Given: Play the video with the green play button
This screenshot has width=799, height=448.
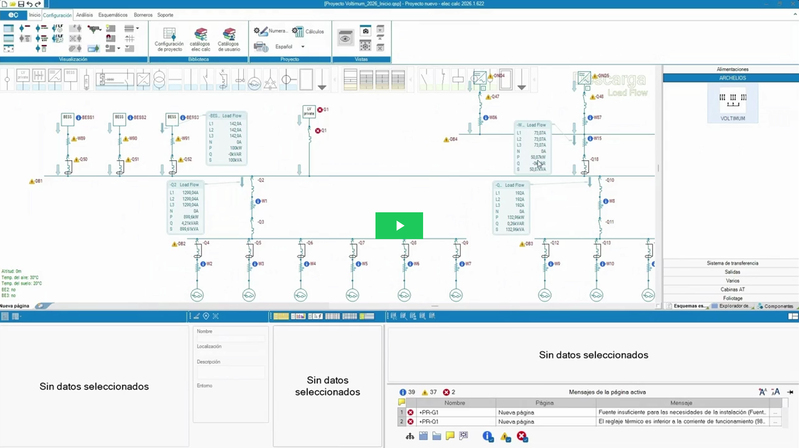Looking at the screenshot, I should [399, 225].
